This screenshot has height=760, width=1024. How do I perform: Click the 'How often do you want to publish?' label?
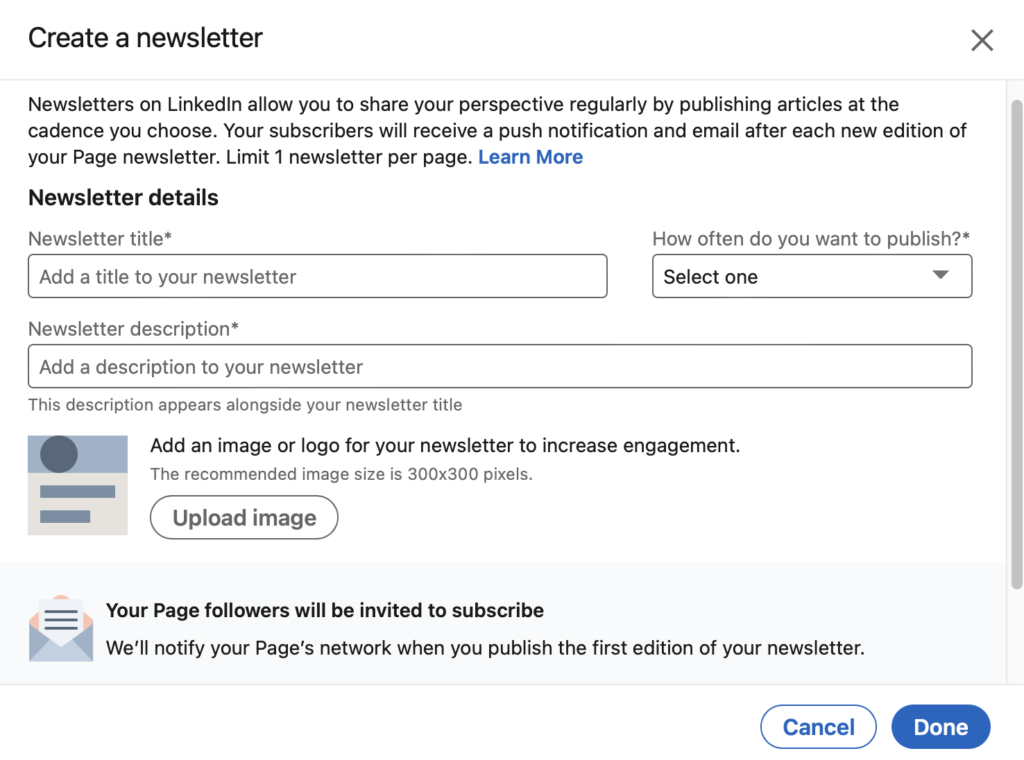[x=811, y=239]
